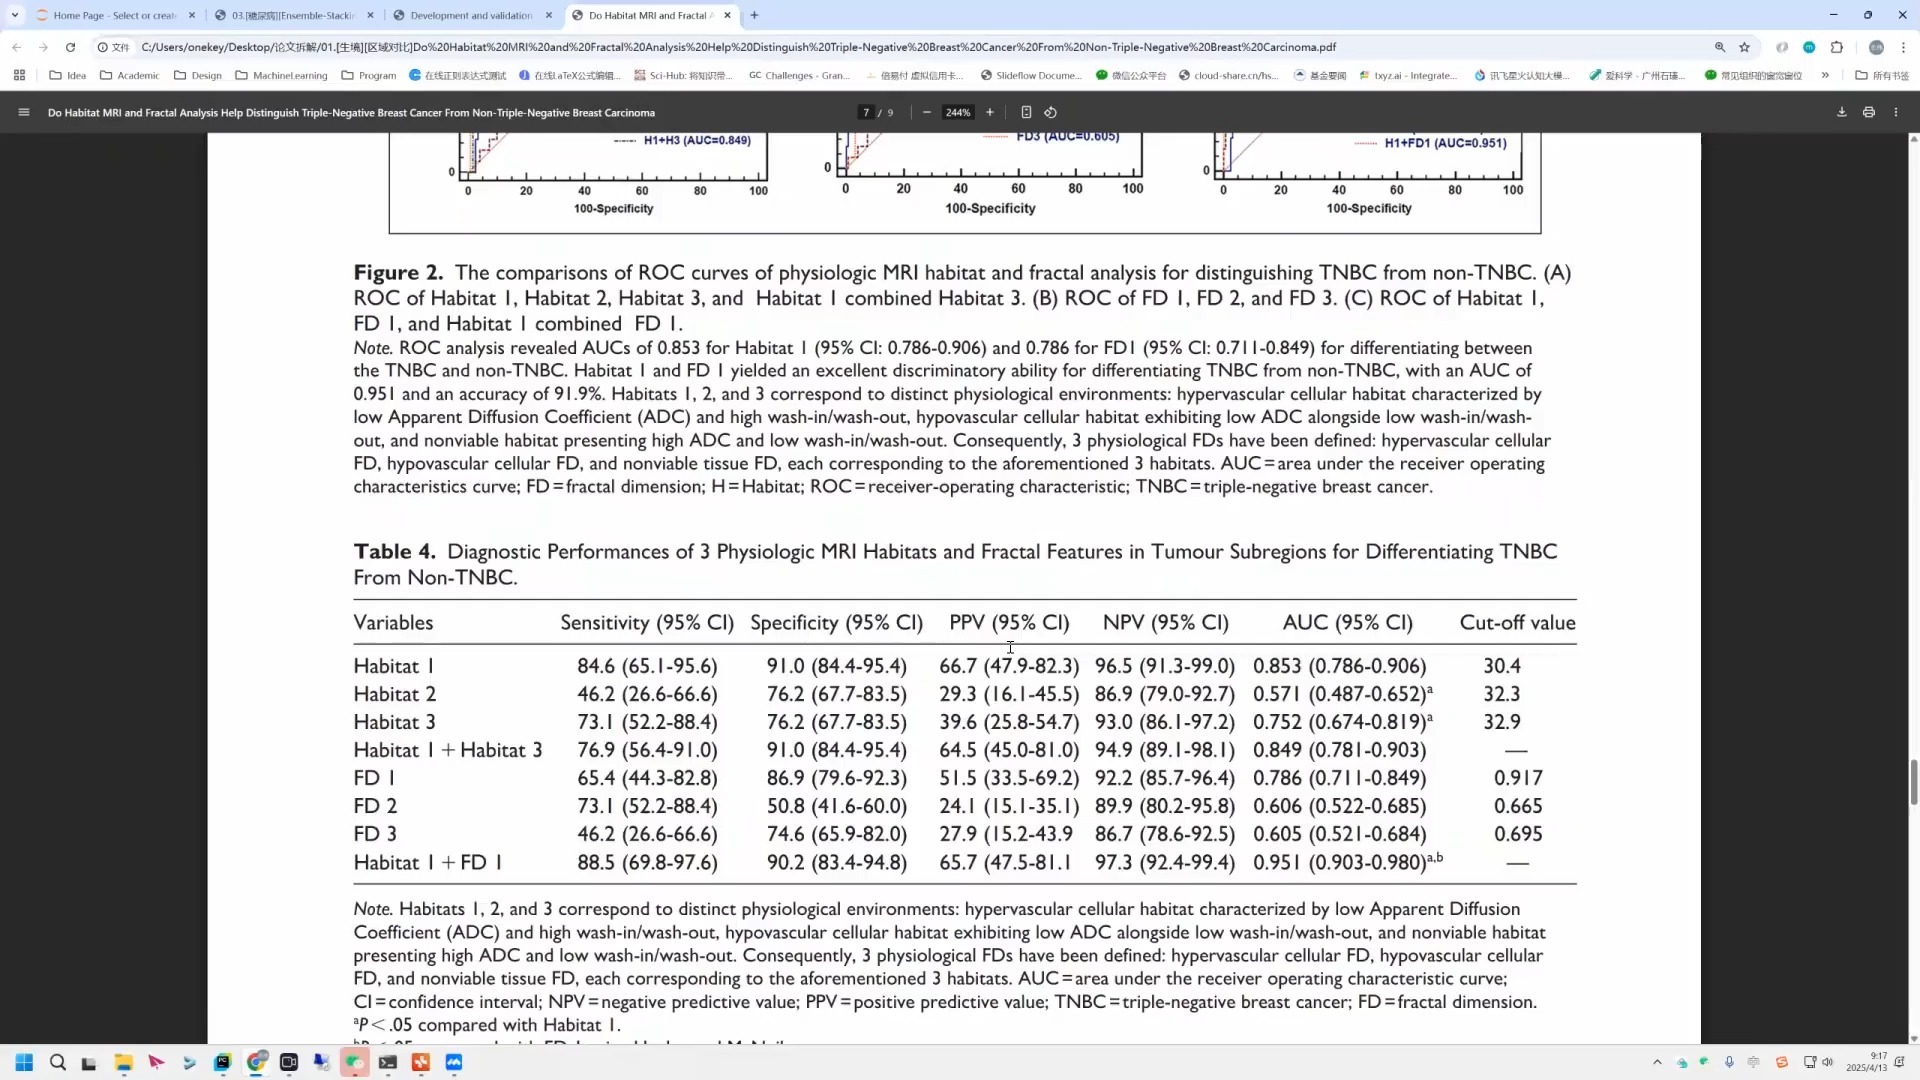Open PDF viewer more actions menu

click(1896, 112)
